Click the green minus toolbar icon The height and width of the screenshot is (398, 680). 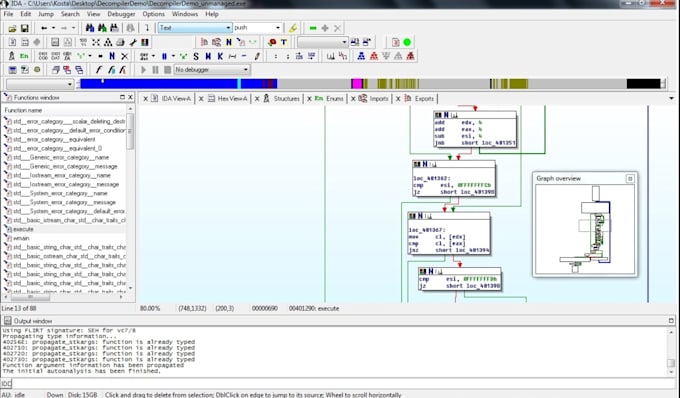pos(313,28)
